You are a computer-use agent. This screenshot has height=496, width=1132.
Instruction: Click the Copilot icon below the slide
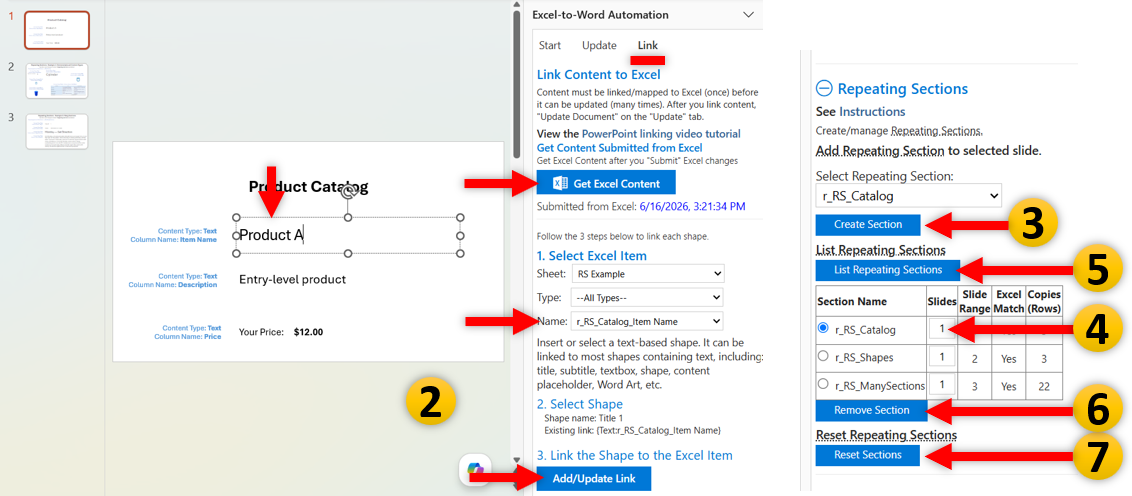pos(476,469)
